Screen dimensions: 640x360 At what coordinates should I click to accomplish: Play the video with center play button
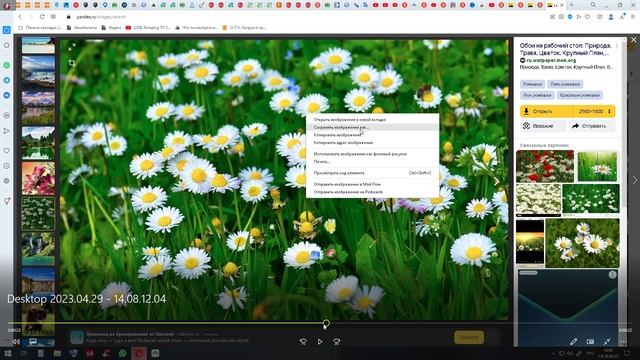[320, 342]
